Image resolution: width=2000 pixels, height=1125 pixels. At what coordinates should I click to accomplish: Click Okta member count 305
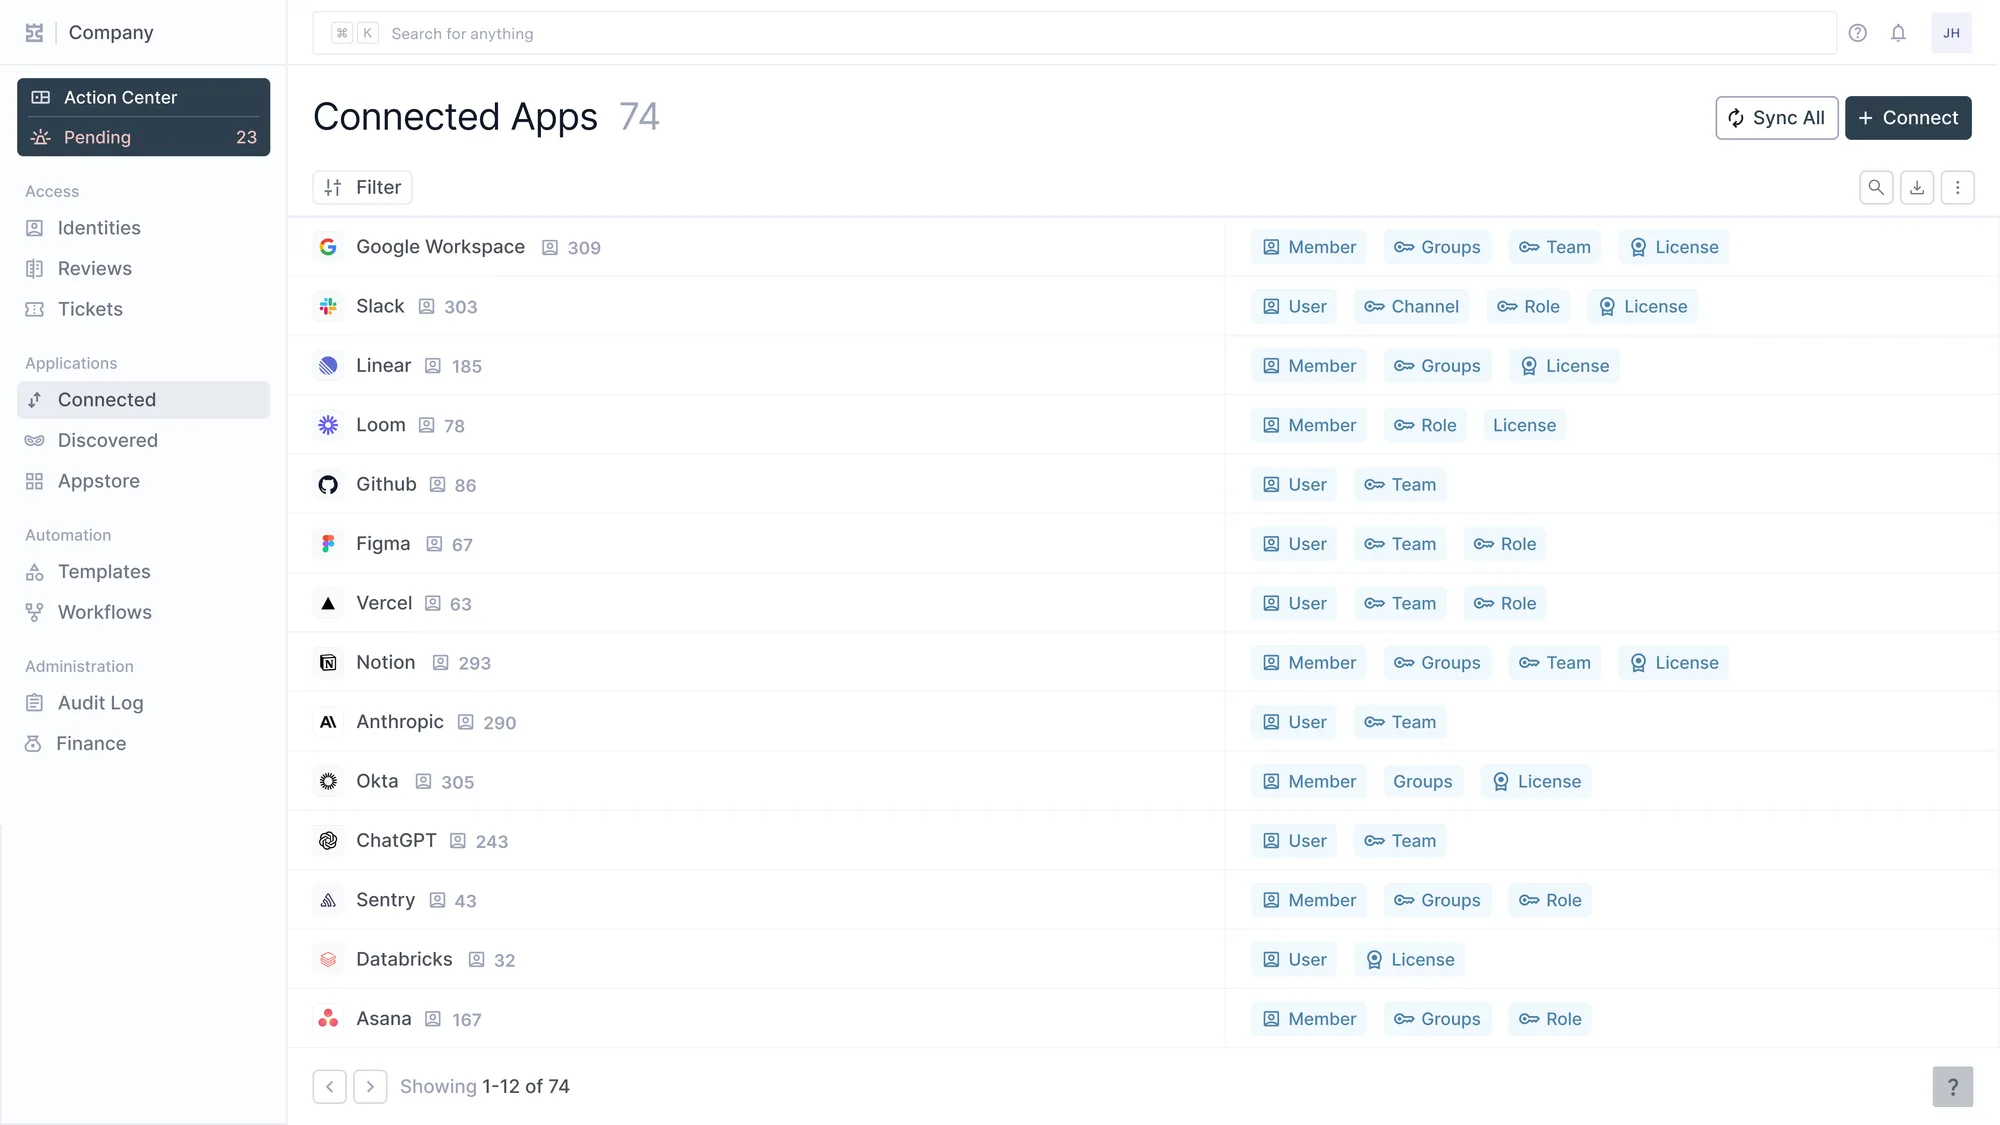tap(458, 782)
